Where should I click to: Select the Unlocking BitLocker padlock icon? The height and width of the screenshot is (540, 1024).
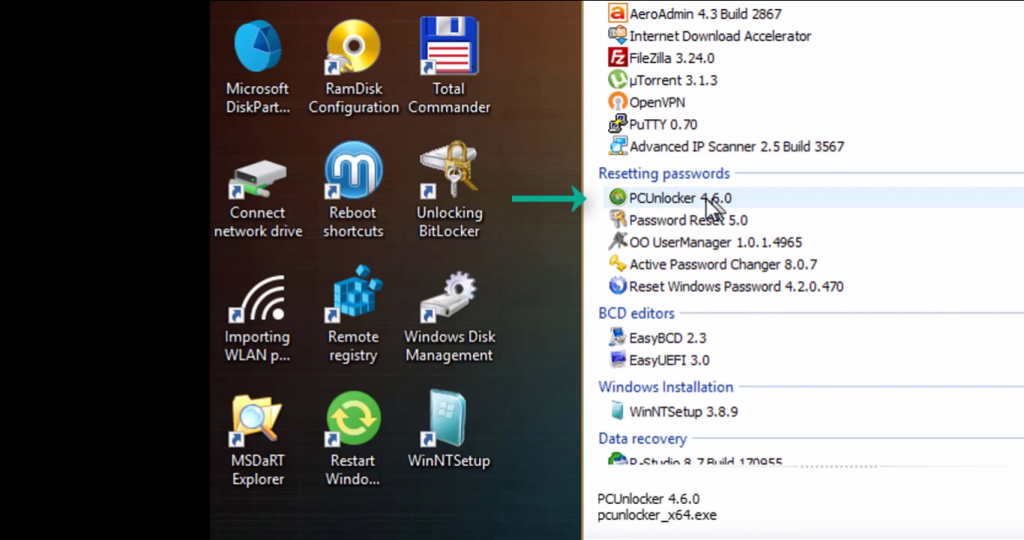449,170
